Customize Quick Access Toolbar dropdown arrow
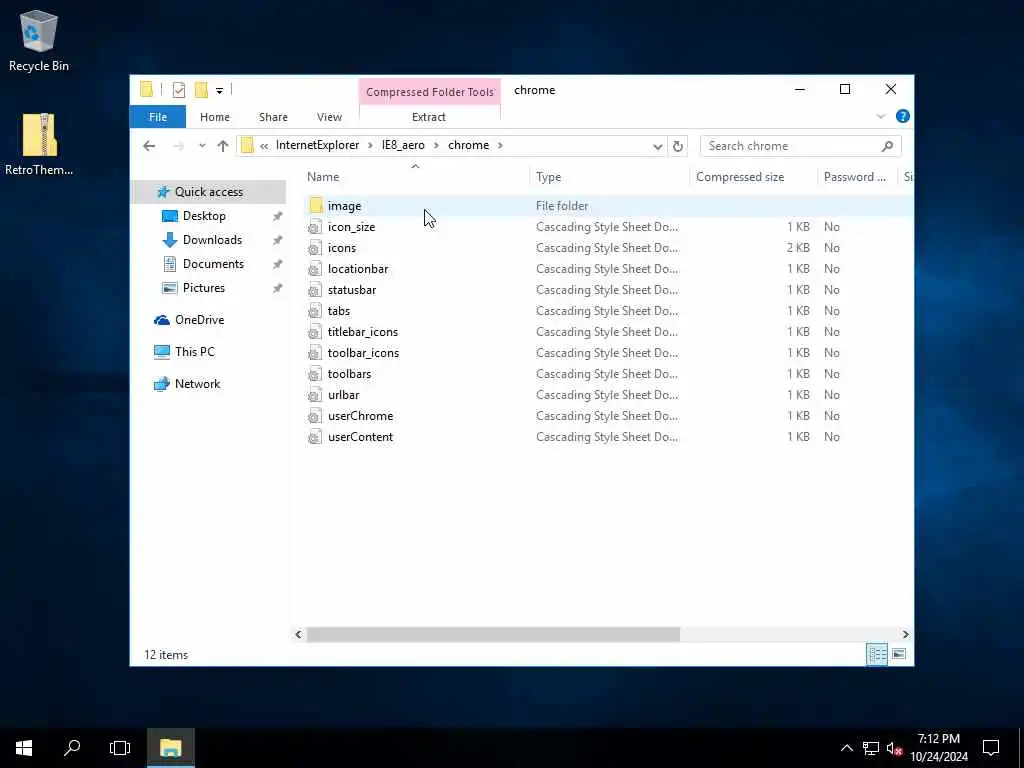The height and width of the screenshot is (768, 1024). (219, 91)
